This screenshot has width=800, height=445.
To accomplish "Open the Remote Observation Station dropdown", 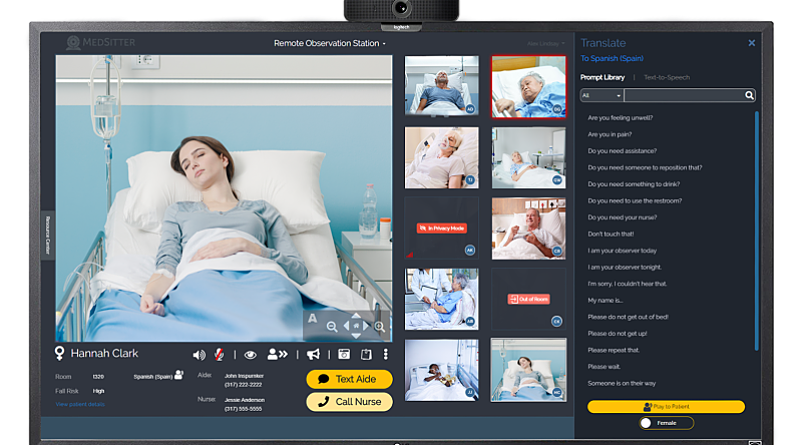I will click(x=330, y=43).
